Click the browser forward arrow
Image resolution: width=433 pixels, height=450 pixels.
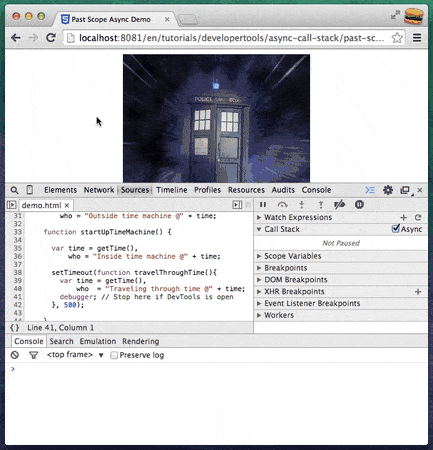pos(33,38)
